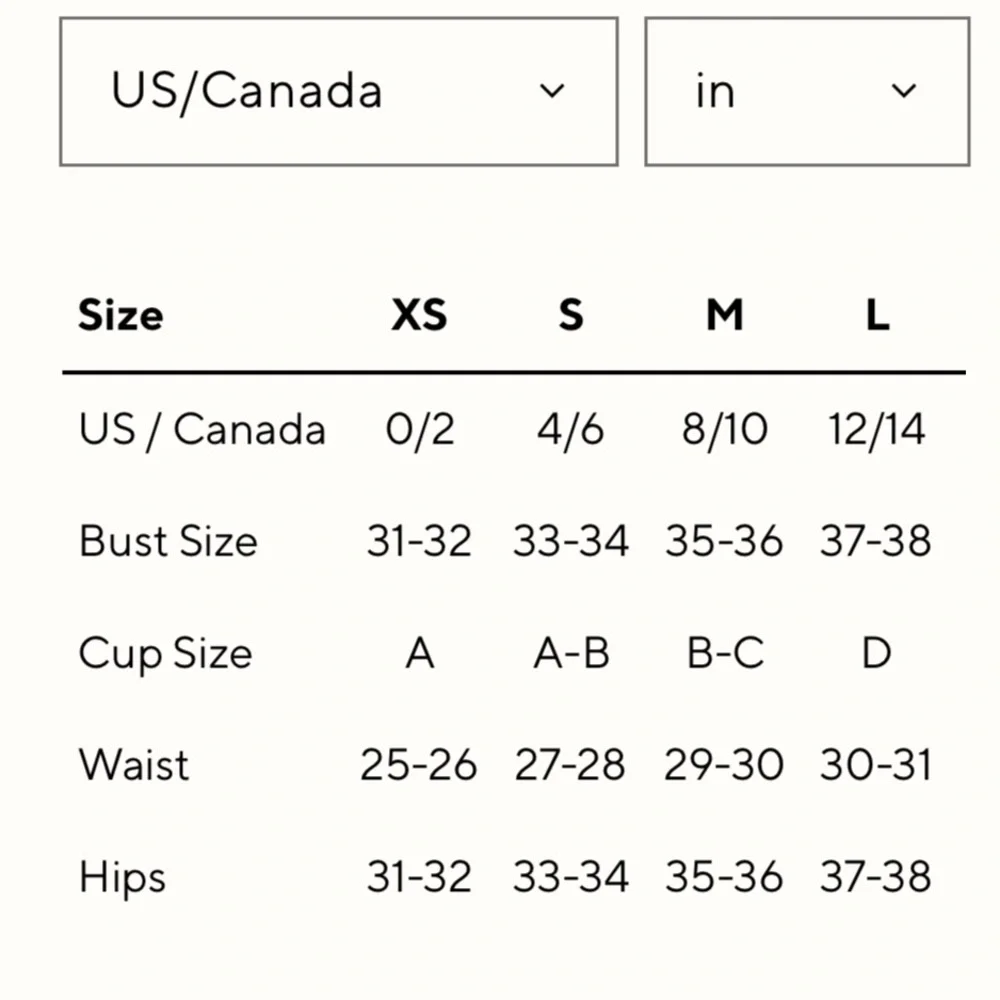Click the US / Canada row label
The height and width of the screenshot is (1000, 1000).
202,429
